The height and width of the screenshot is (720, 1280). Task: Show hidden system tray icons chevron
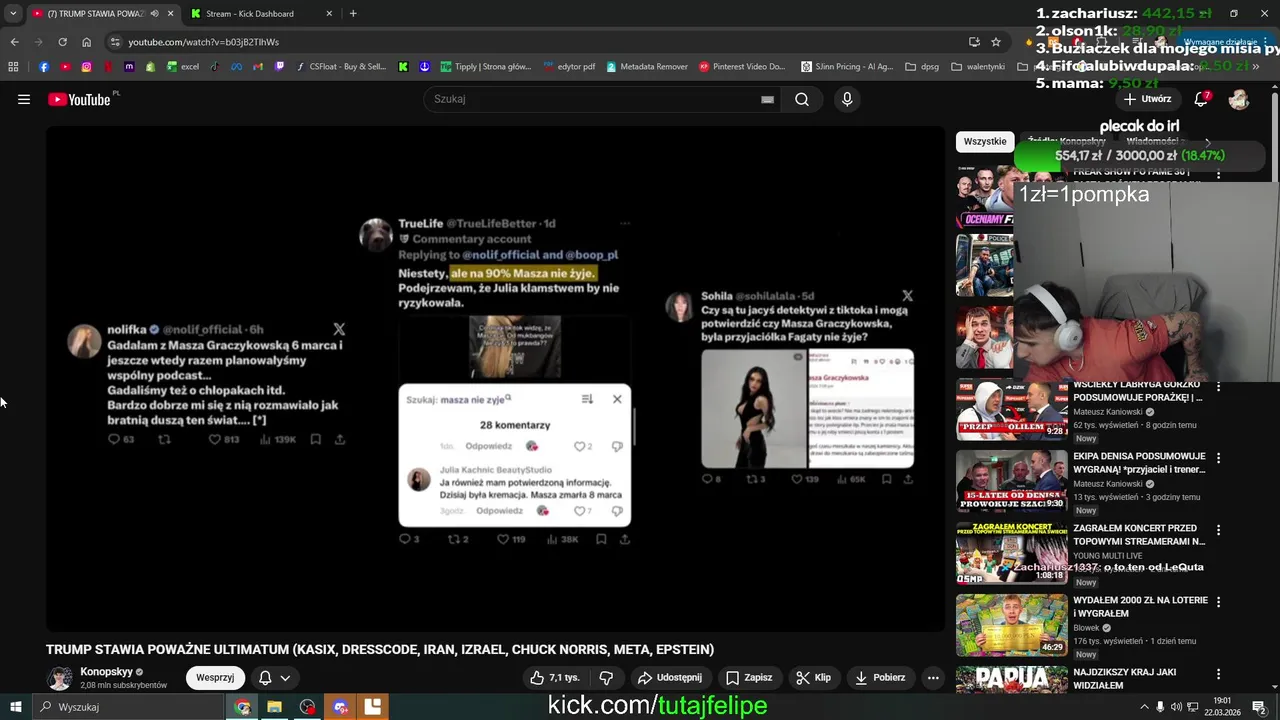1145,707
